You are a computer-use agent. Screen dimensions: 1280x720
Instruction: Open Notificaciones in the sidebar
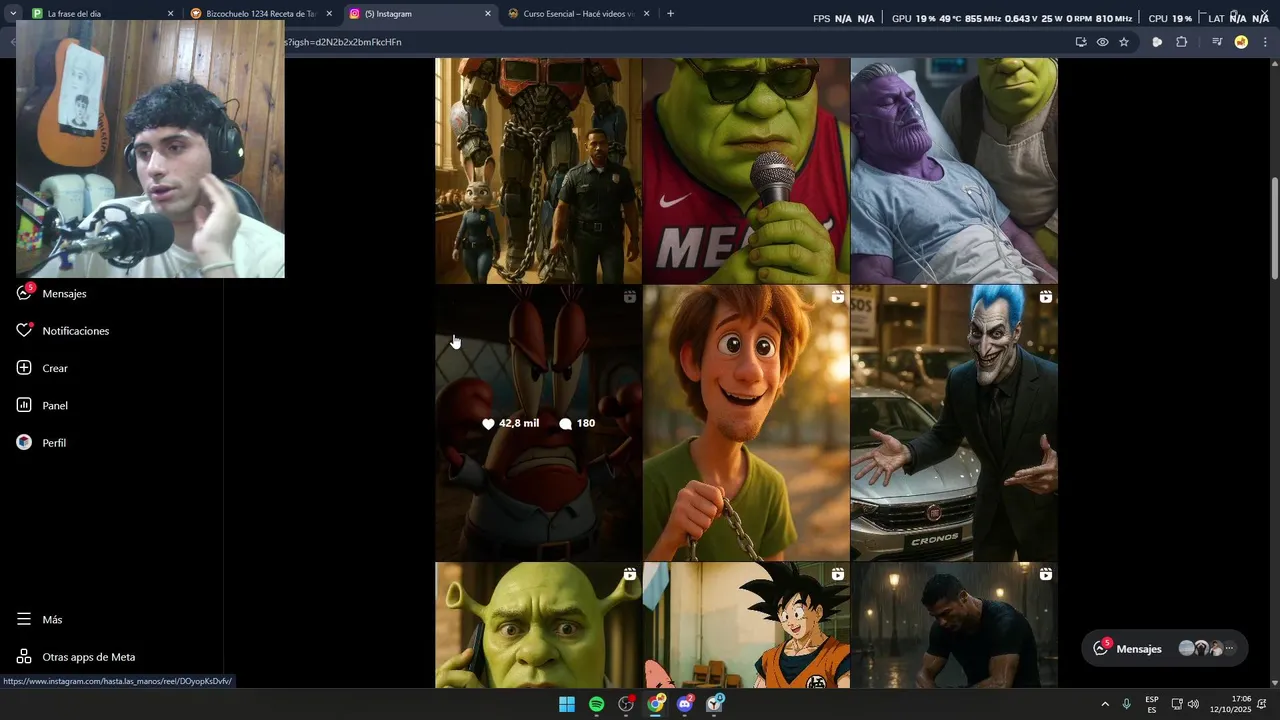coord(76,331)
